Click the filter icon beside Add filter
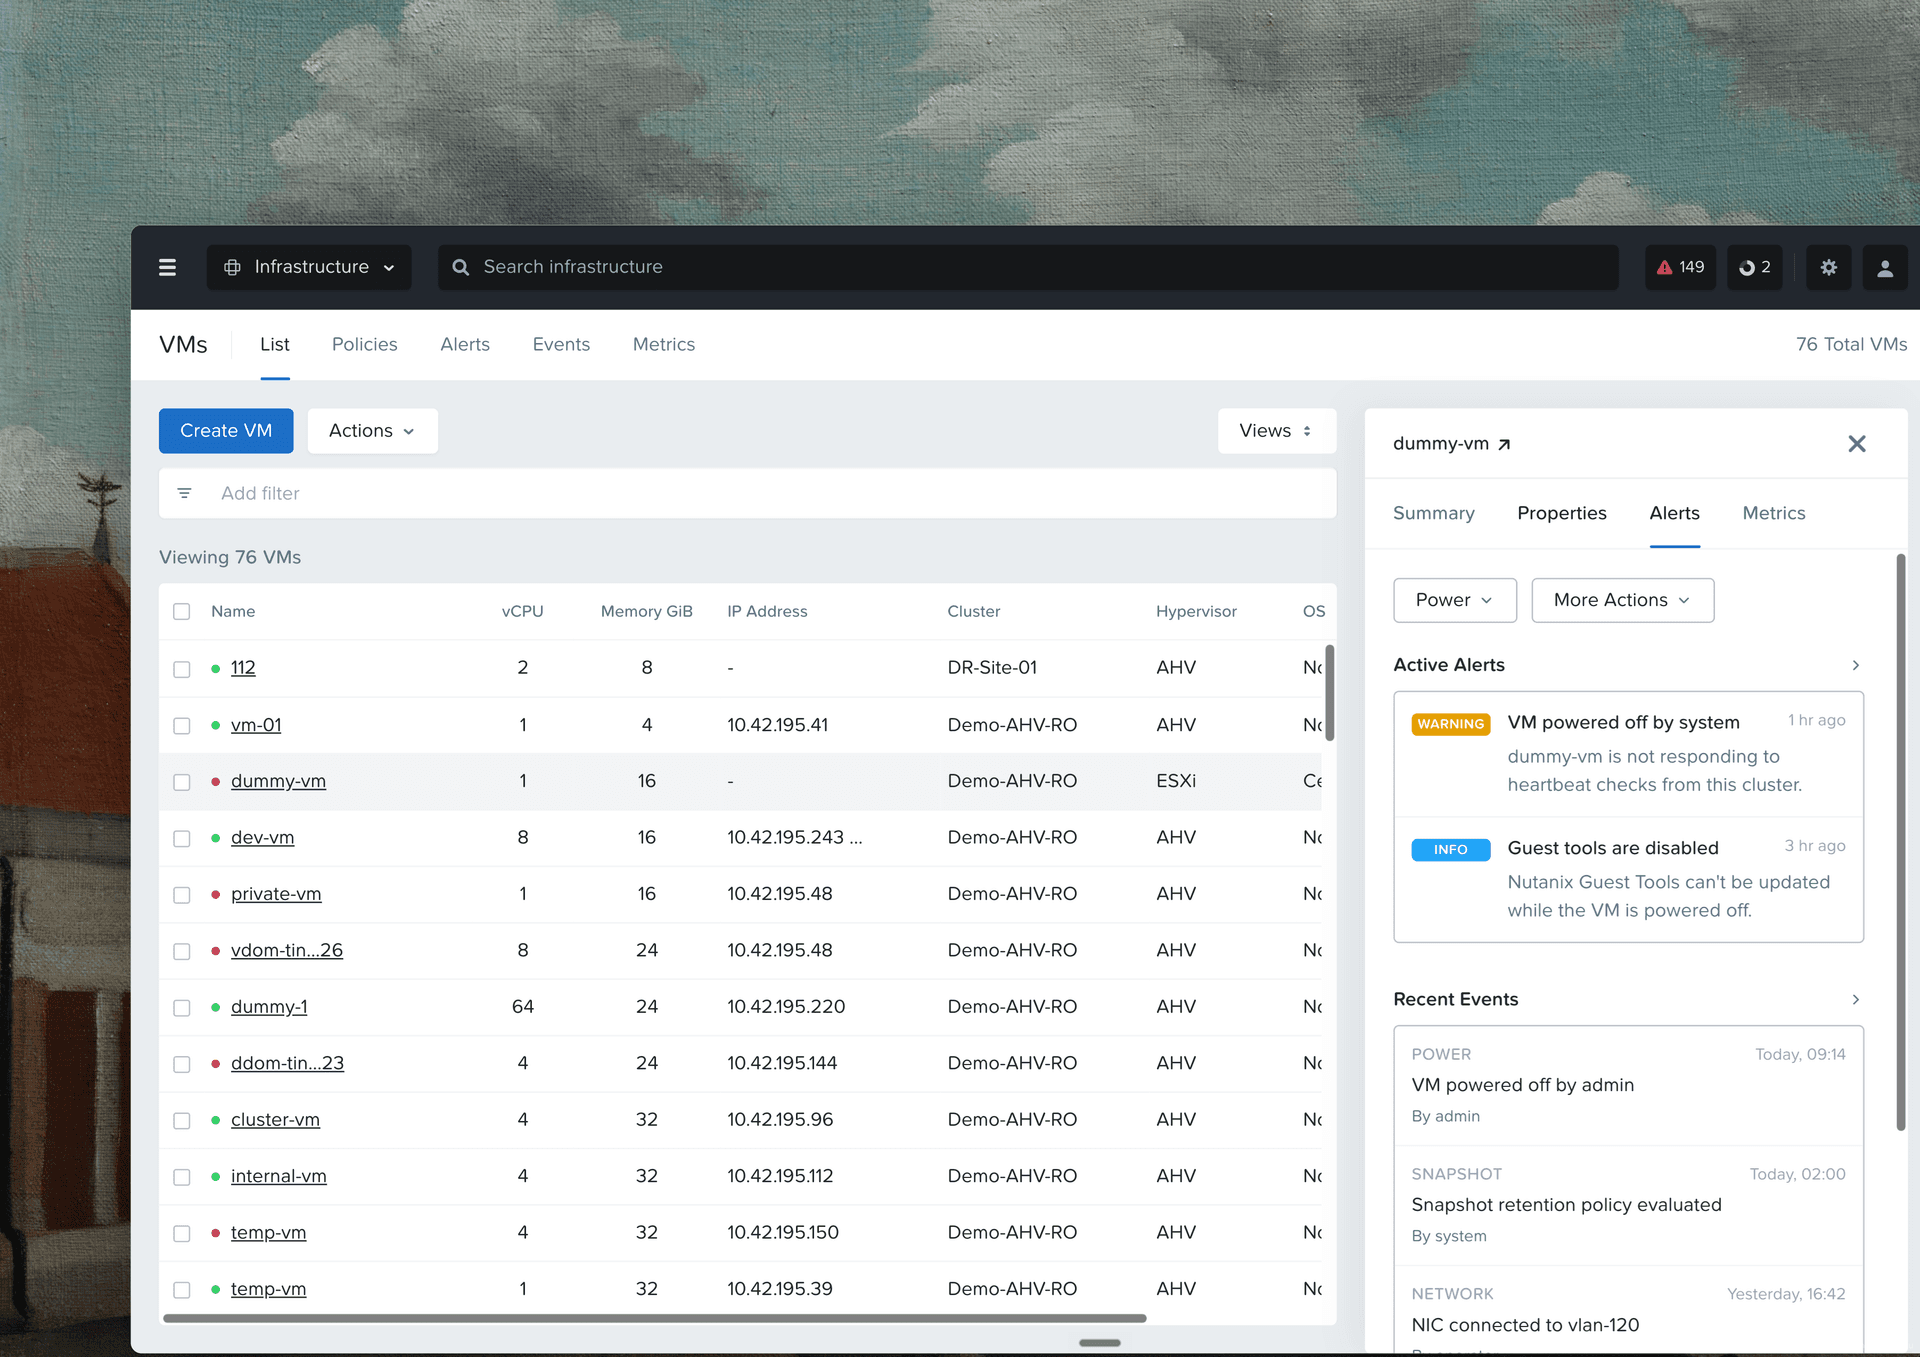Viewport: 1920px width, 1357px height. coord(184,493)
